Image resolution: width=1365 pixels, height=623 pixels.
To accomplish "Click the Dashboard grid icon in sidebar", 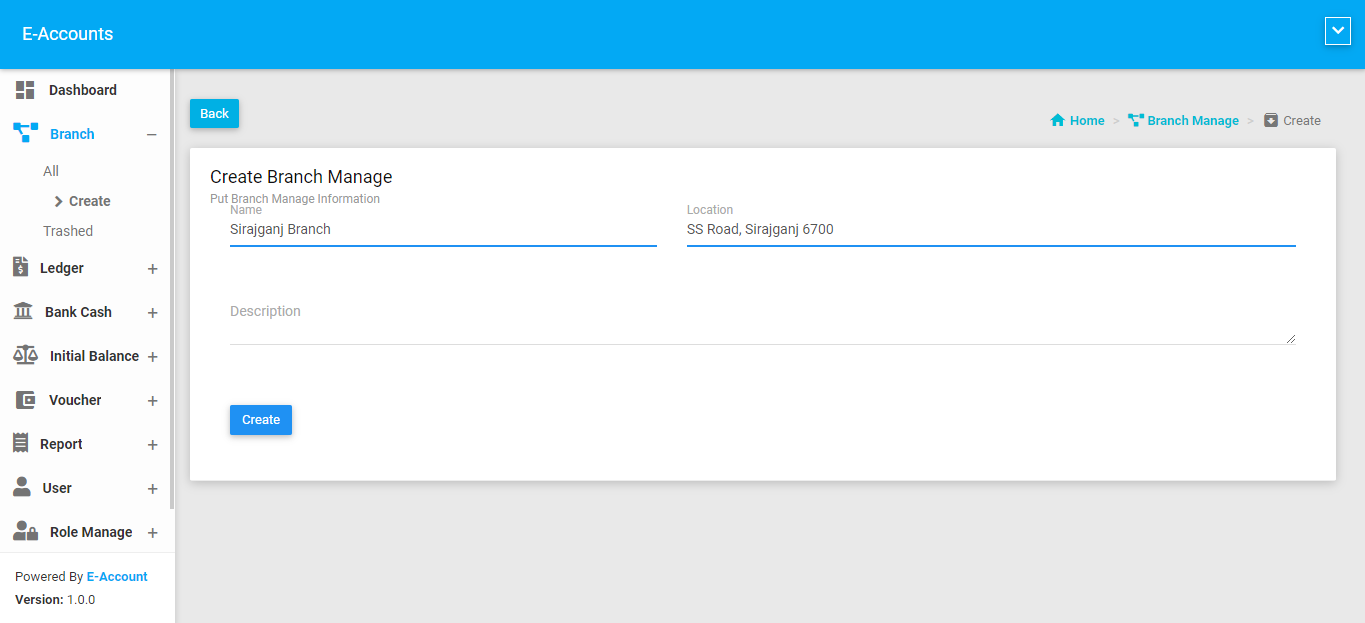I will coord(25,90).
